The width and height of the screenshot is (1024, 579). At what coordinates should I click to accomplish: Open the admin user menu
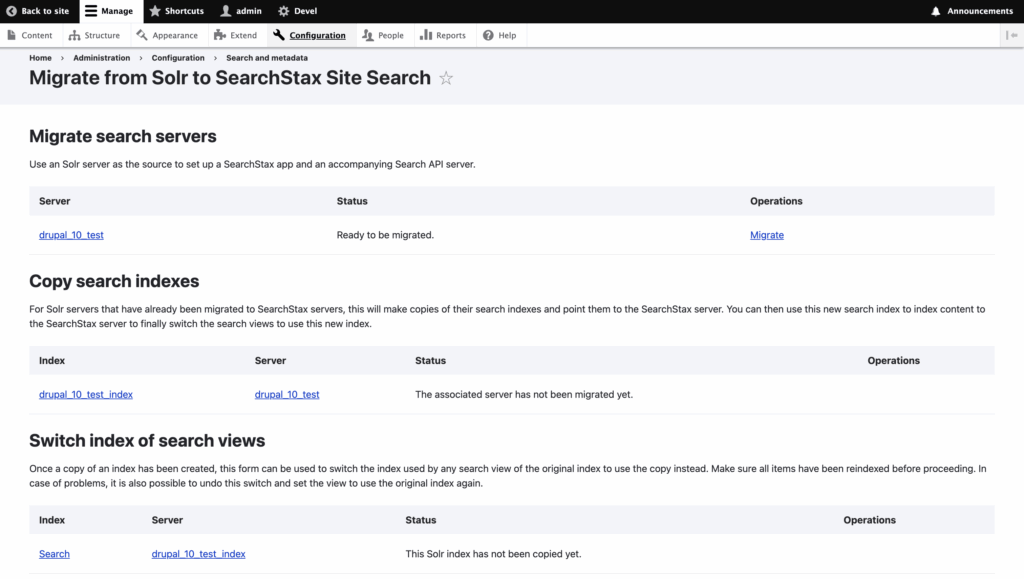click(241, 11)
